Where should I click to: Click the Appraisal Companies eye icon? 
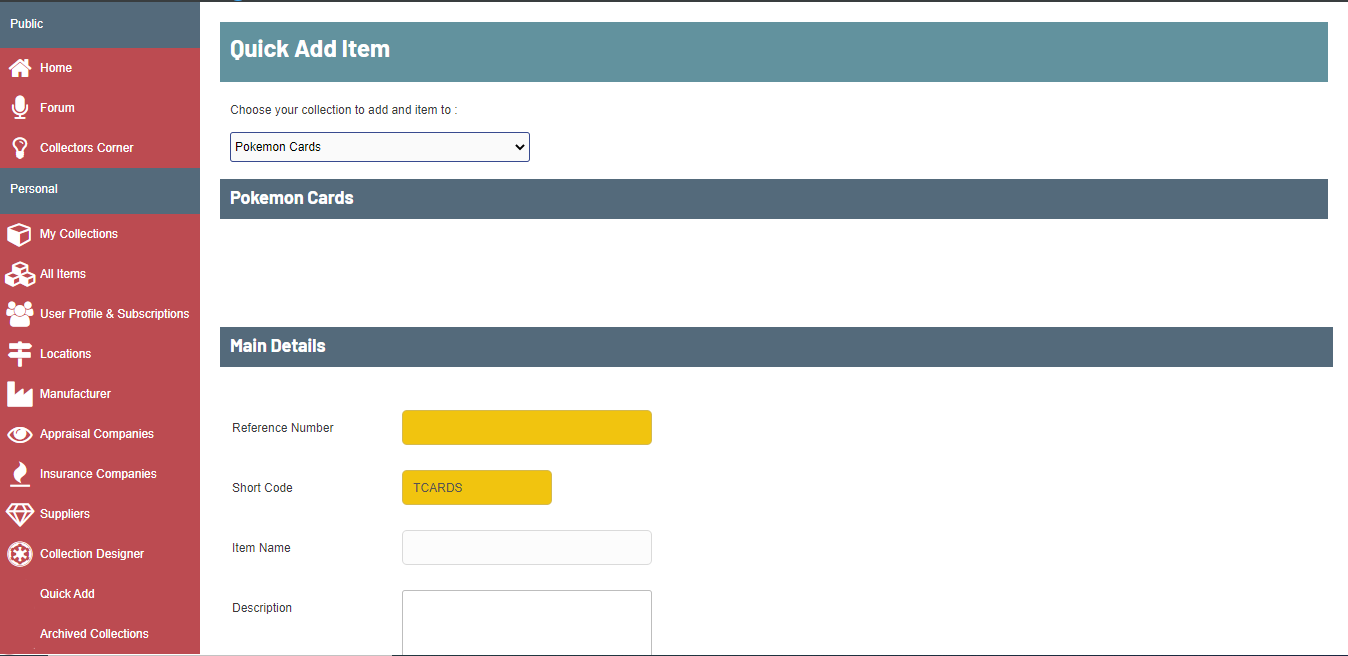coord(20,434)
